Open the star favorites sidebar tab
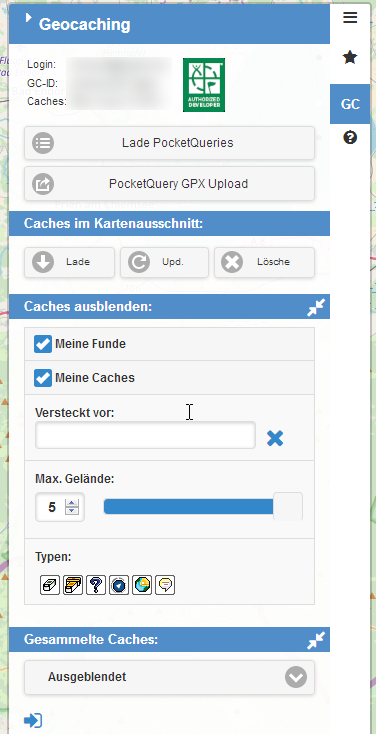The height and width of the screenshot is (734, 376). coord(350,58)
